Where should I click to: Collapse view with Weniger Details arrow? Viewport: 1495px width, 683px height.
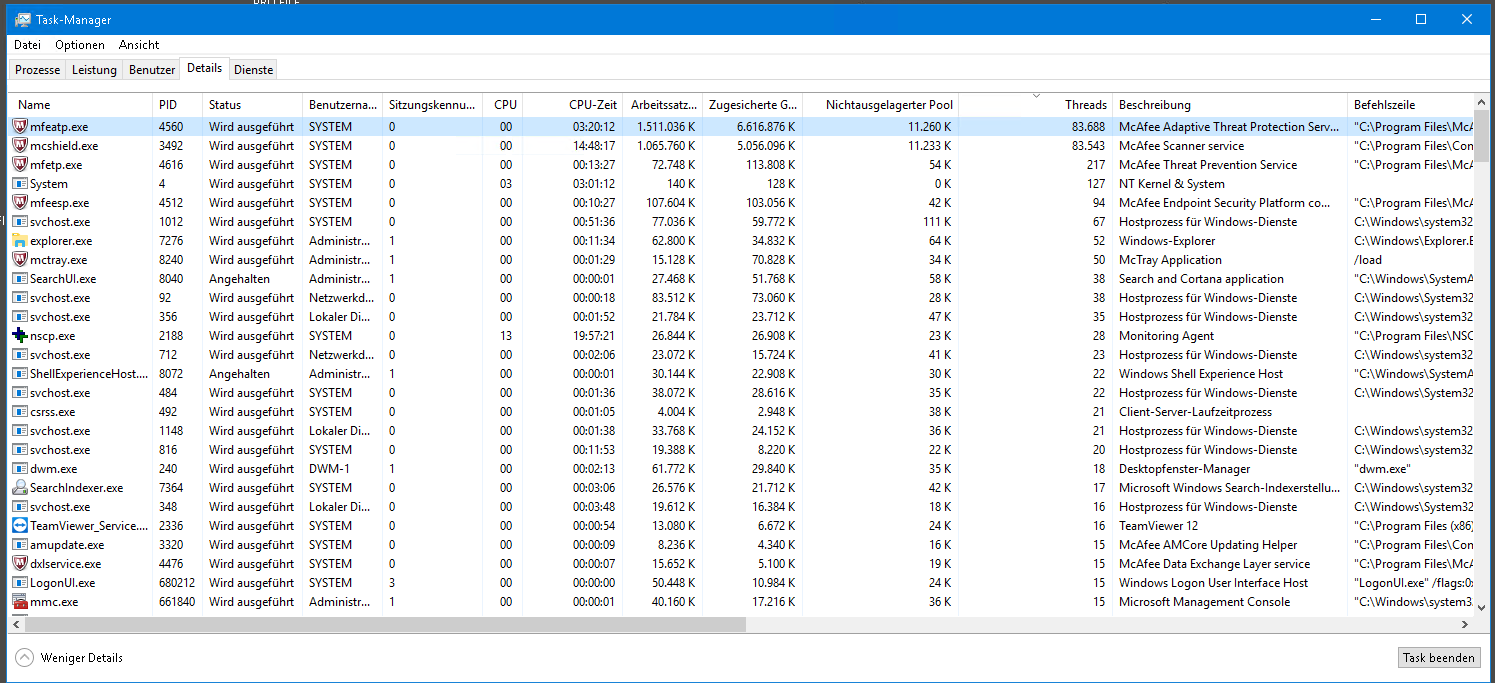pyautogui.click(x=23, y=658)
